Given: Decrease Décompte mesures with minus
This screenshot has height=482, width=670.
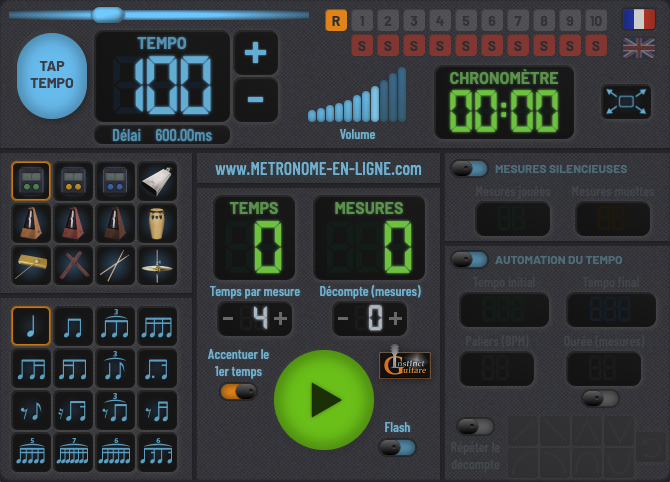Looking at the screenshot, I should coord(343,319).
